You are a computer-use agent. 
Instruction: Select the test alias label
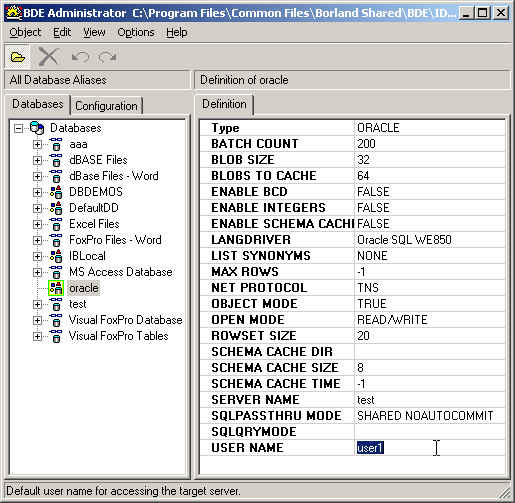(78, 304)
